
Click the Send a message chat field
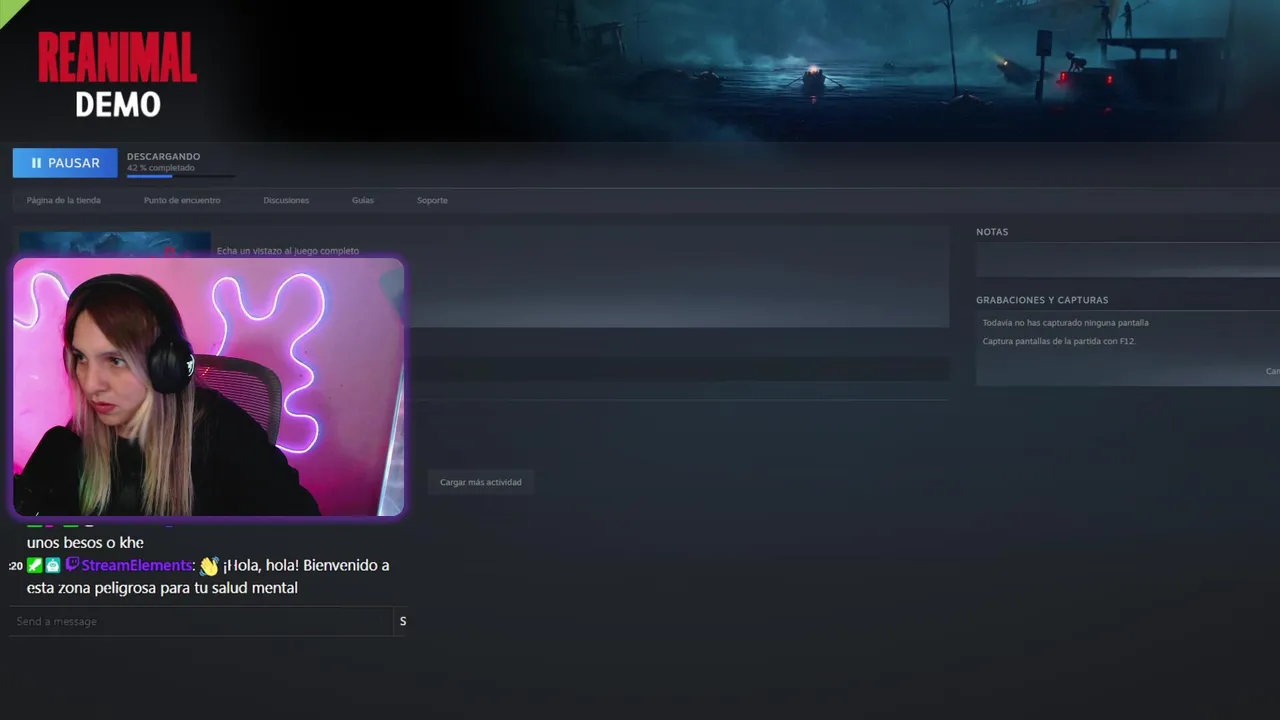tap(200, 621)
